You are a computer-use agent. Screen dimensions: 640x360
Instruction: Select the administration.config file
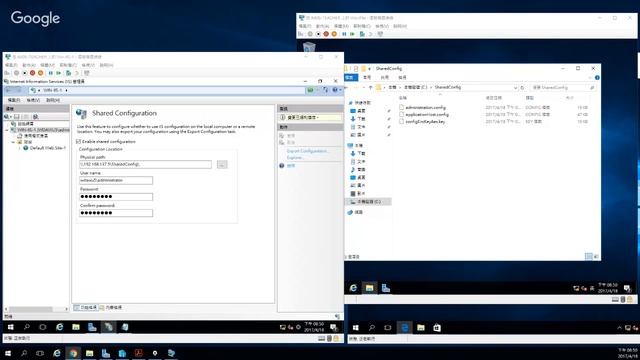[x=425, y=107]
